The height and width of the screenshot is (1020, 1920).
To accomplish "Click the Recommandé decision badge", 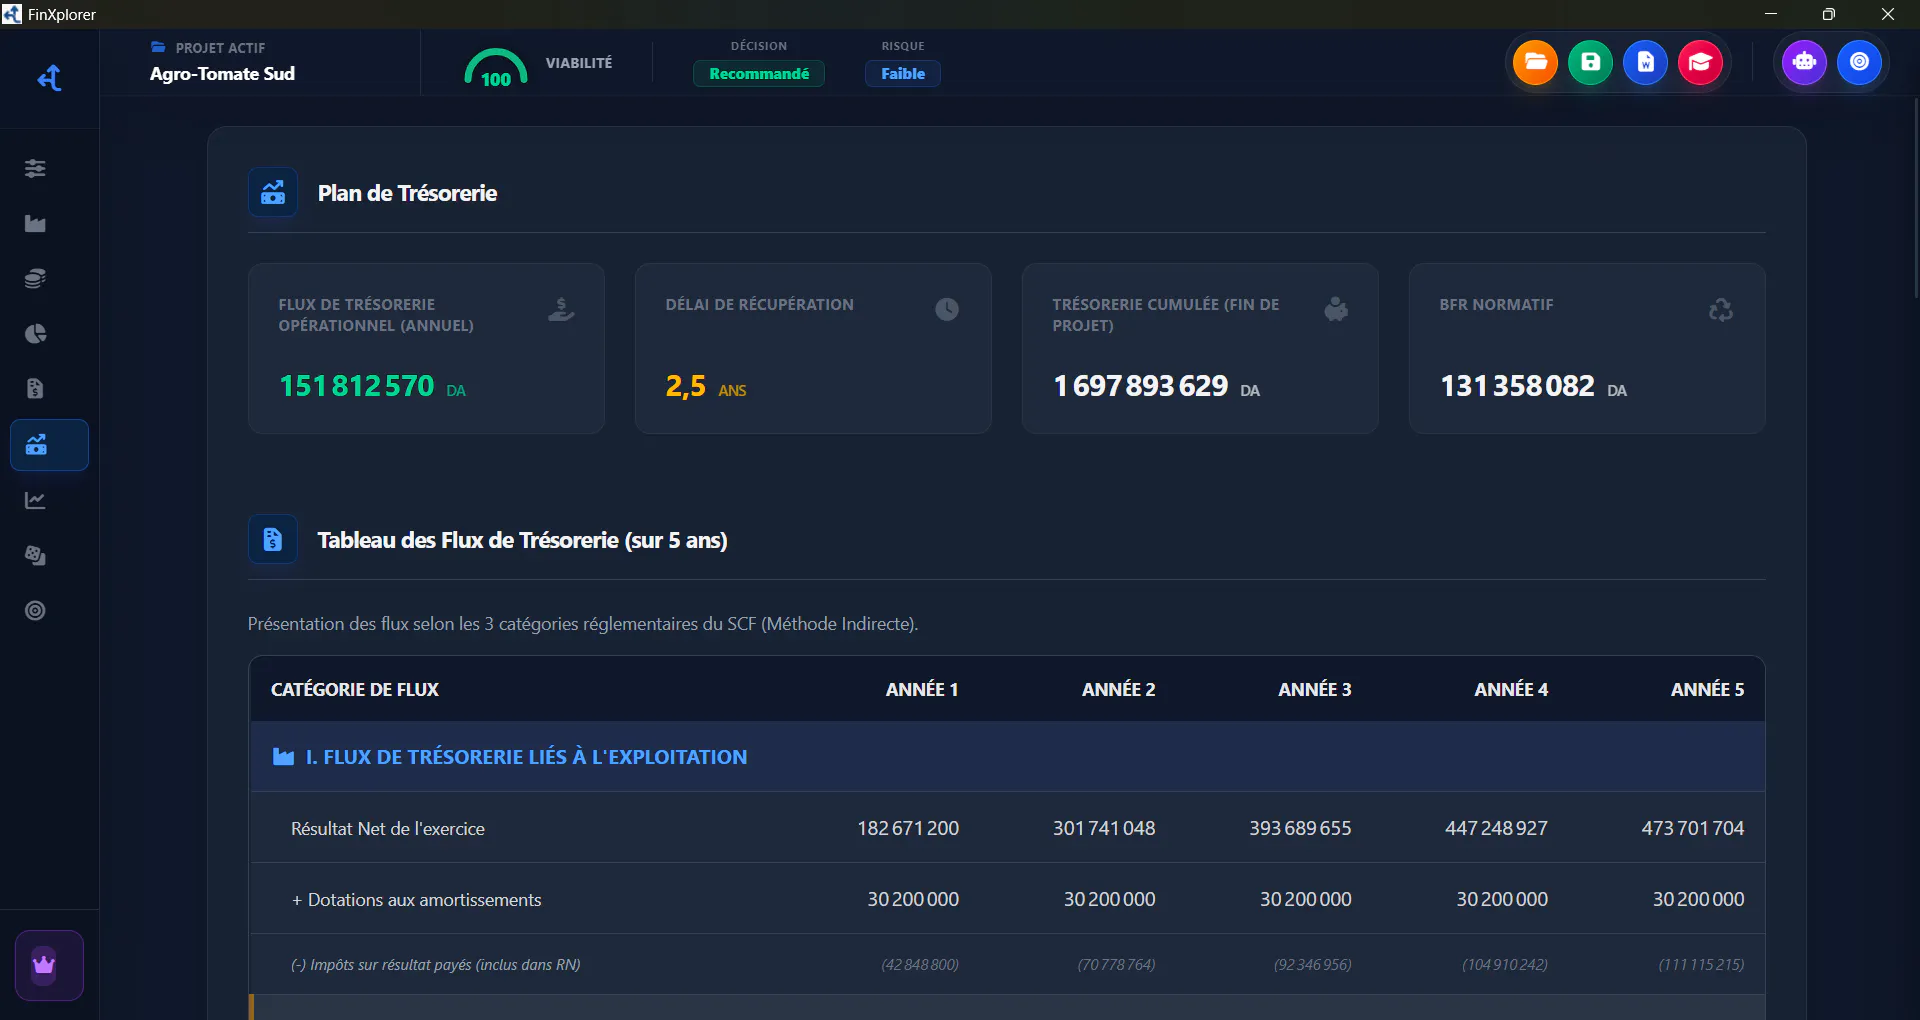I will click(x=759, y=73).
